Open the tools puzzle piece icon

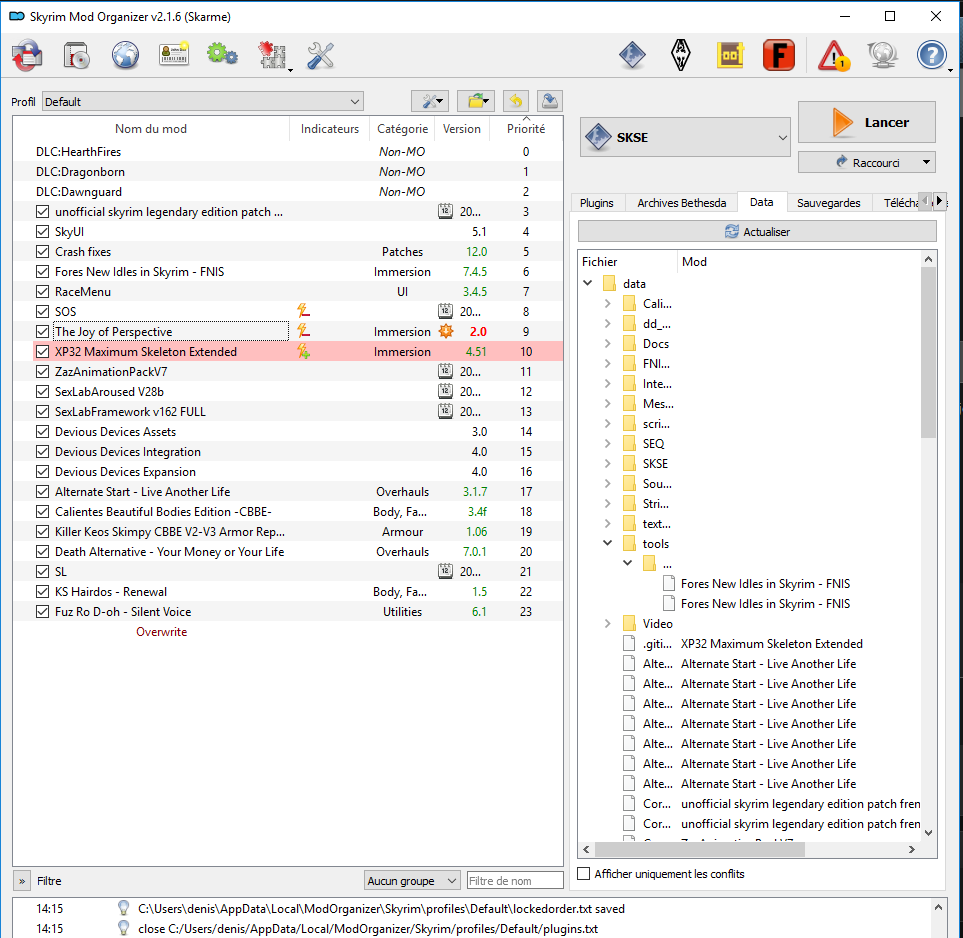(x=272, y=56)
